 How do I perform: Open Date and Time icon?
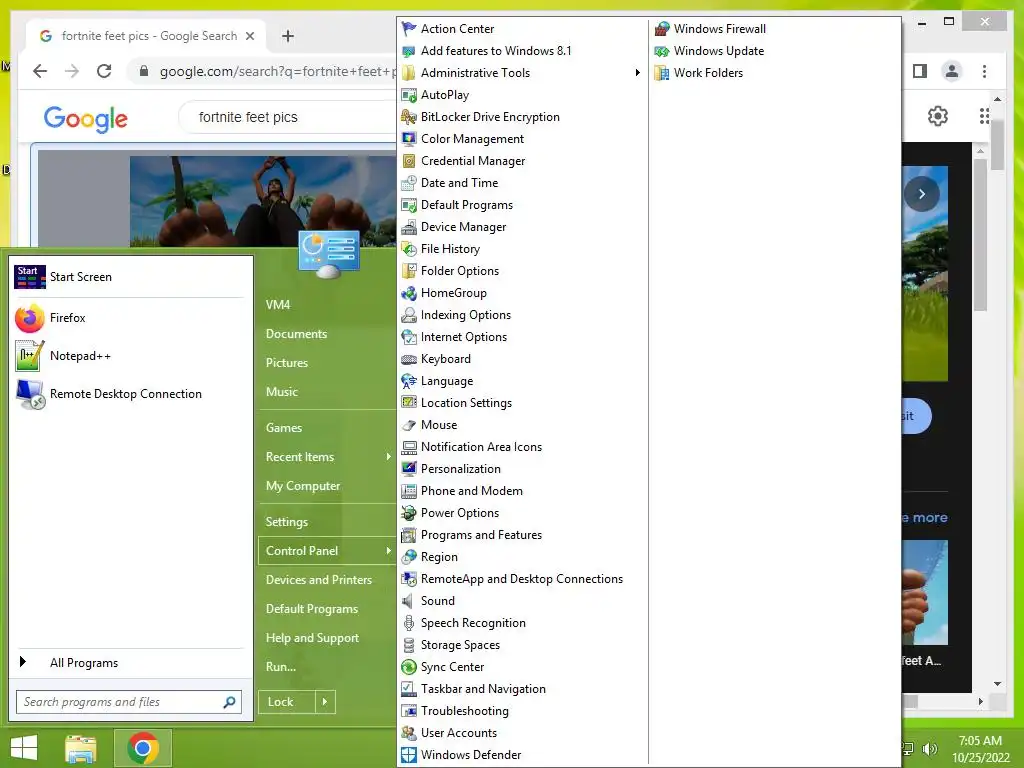pos(409,183)
